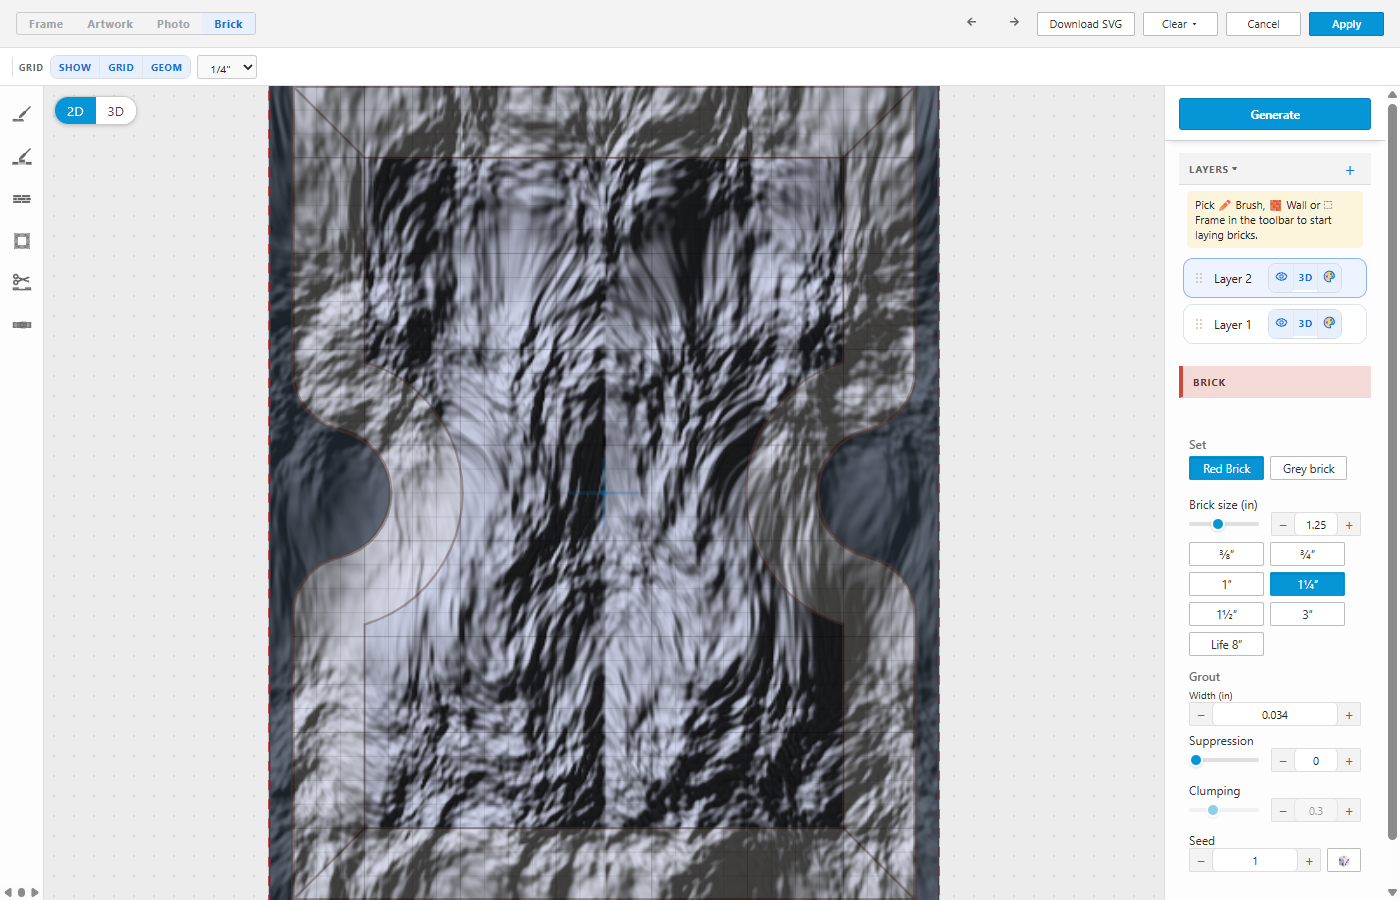This screenshot has height=900, width=1400.
Task: Decrease brick size with the minus stepper
Action: 1283,525
